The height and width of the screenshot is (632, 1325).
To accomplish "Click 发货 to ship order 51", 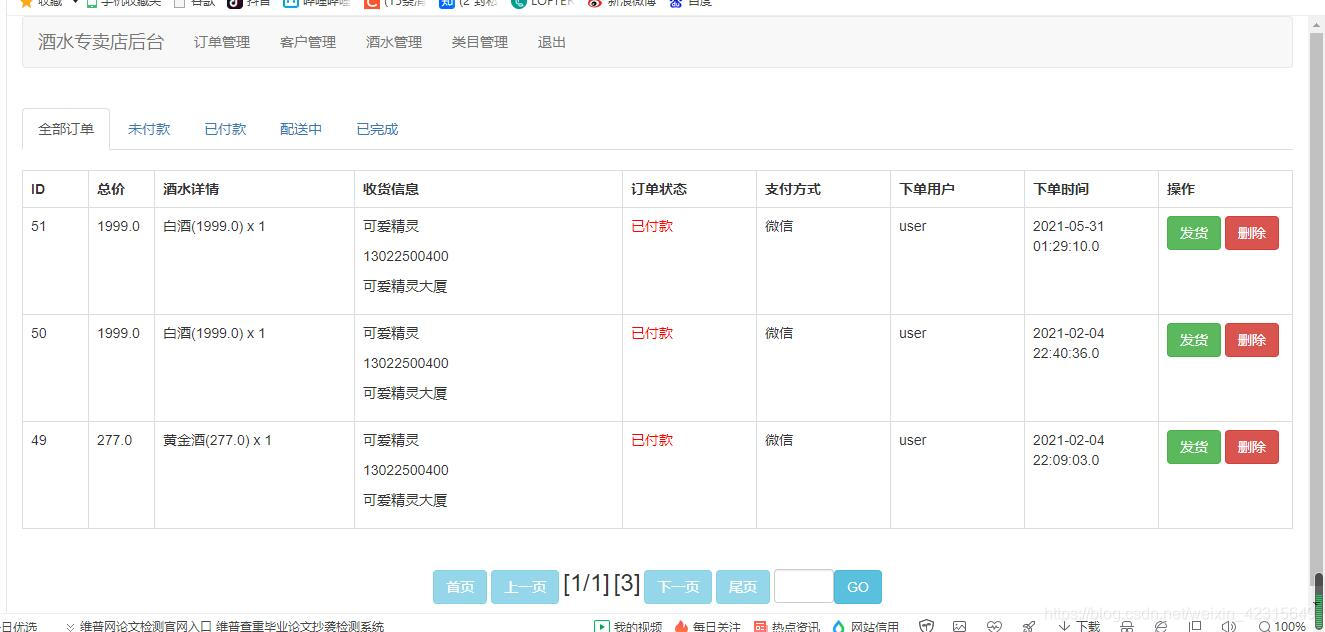I will click(x=1193, y=232).
